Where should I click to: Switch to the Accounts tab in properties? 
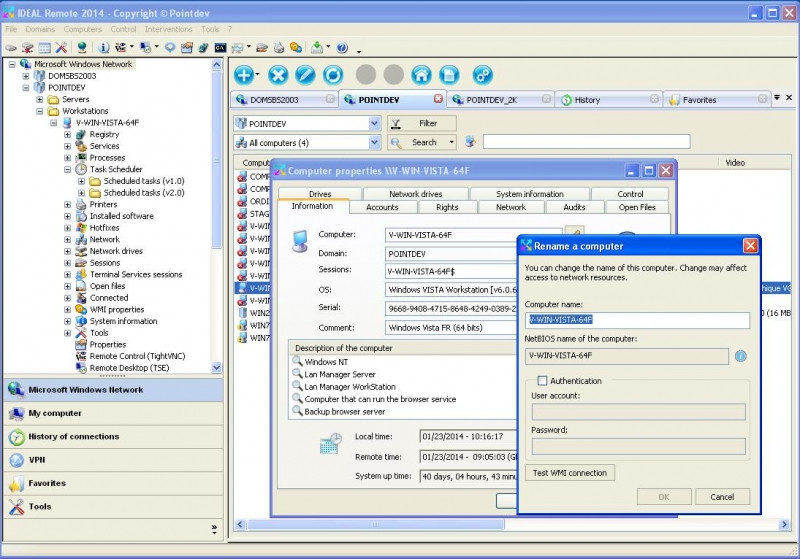pos(382,207)
